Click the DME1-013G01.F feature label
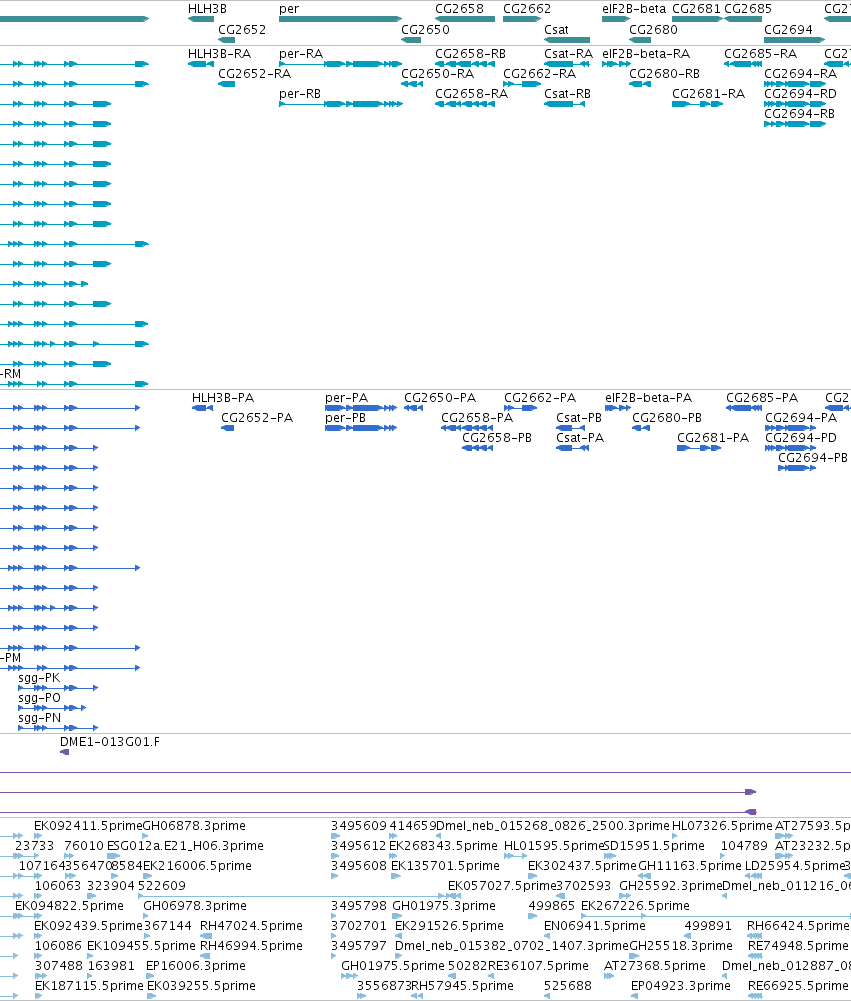The height and width of the screenshot is (1001, 851). tap(110, 742)
